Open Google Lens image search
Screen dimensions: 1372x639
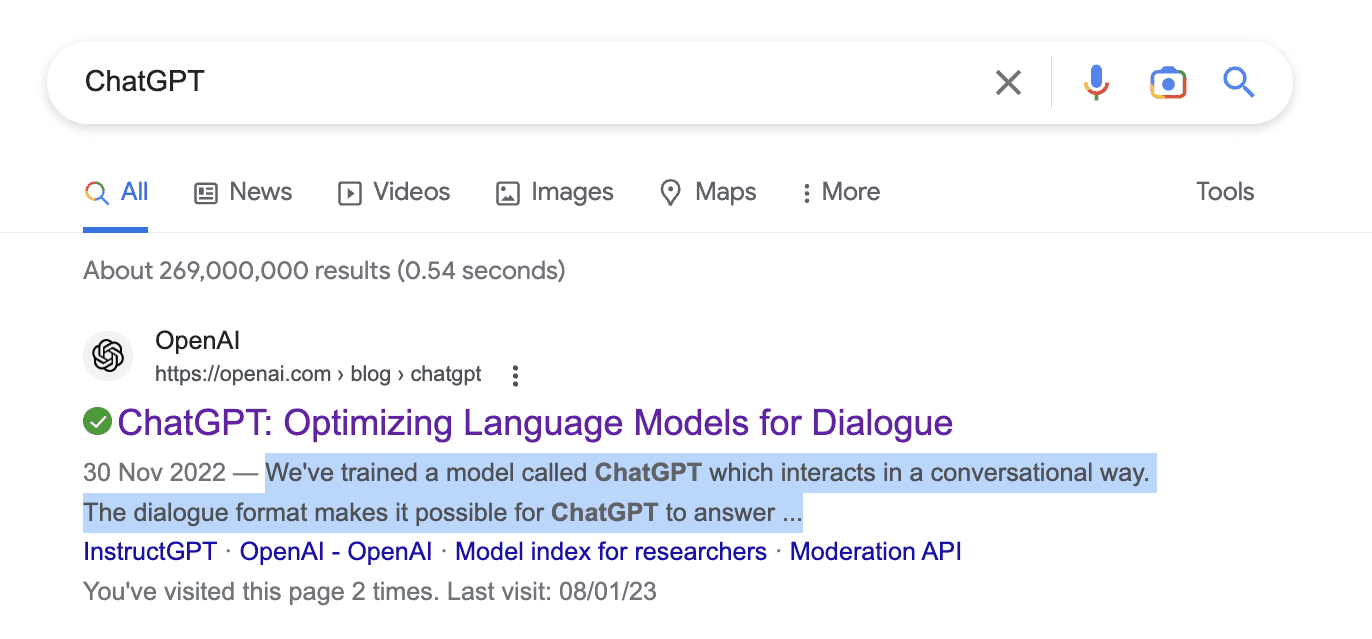tap(1168, 82)
